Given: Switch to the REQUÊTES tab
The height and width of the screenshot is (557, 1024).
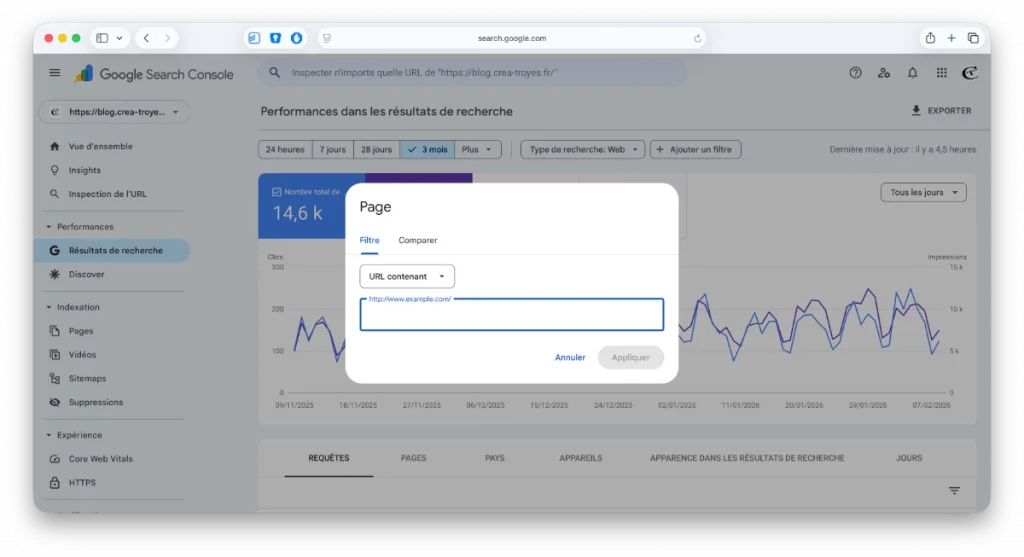Looking at the screenshot, I should pyautogui.click(x=328, y=458).
